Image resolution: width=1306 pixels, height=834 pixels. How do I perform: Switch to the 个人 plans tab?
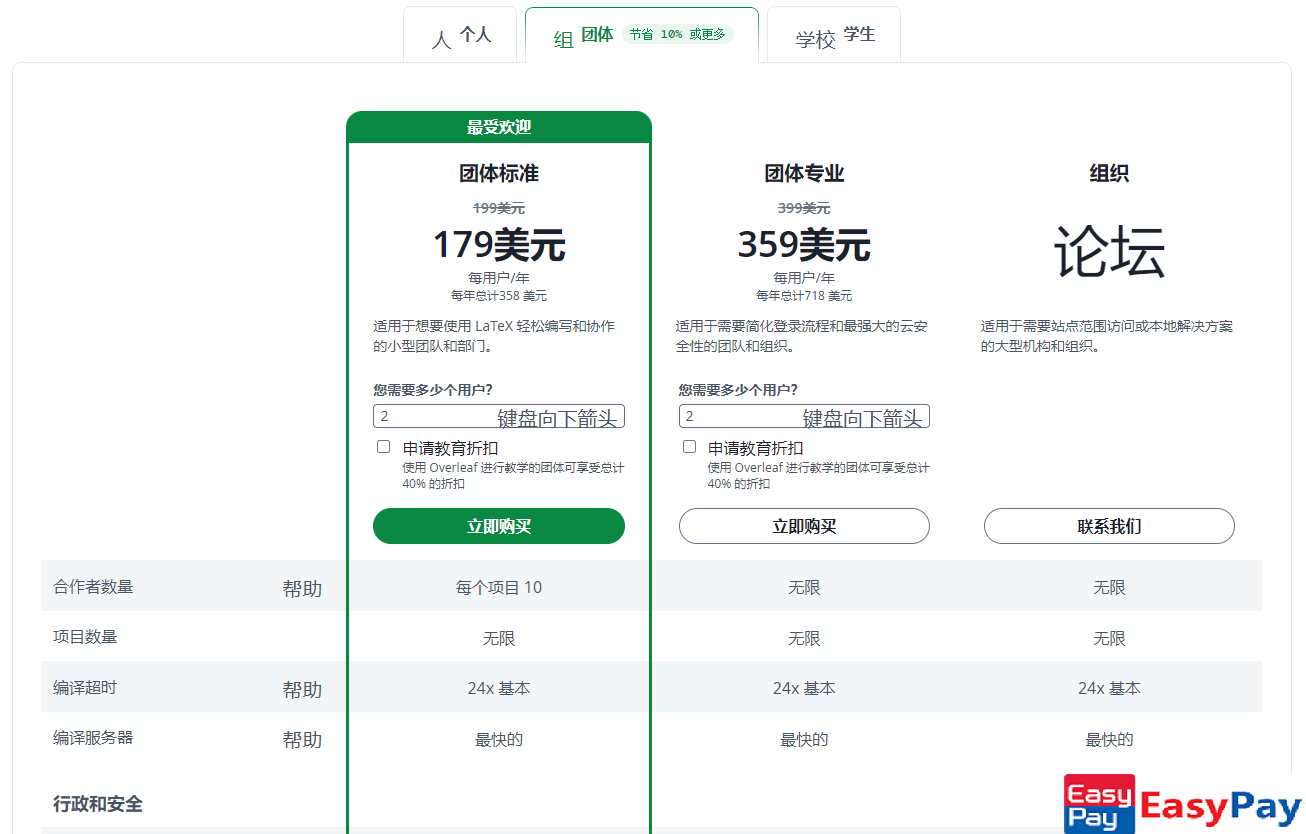pyautogui.click(x=460, y=36)
